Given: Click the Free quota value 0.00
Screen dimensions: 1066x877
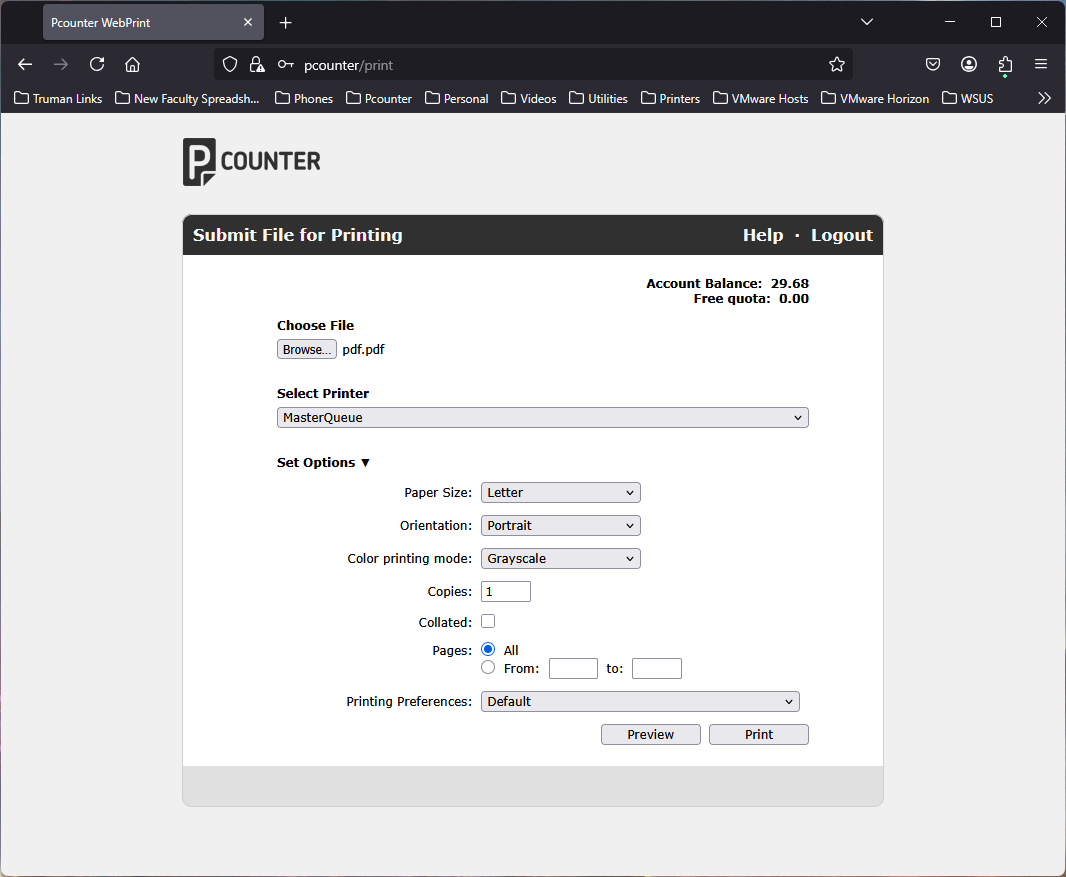Looking at the screenshot, I should tap(794, 298).
